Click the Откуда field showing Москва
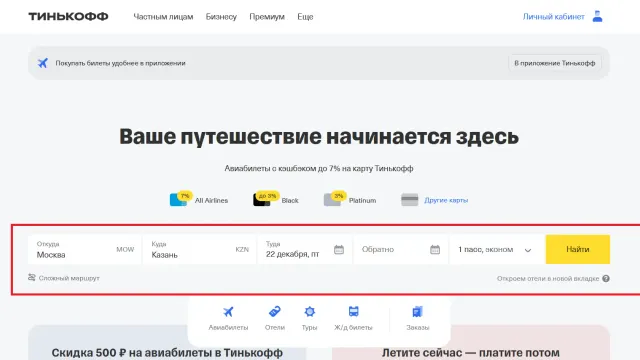 [x=85, y=249]
